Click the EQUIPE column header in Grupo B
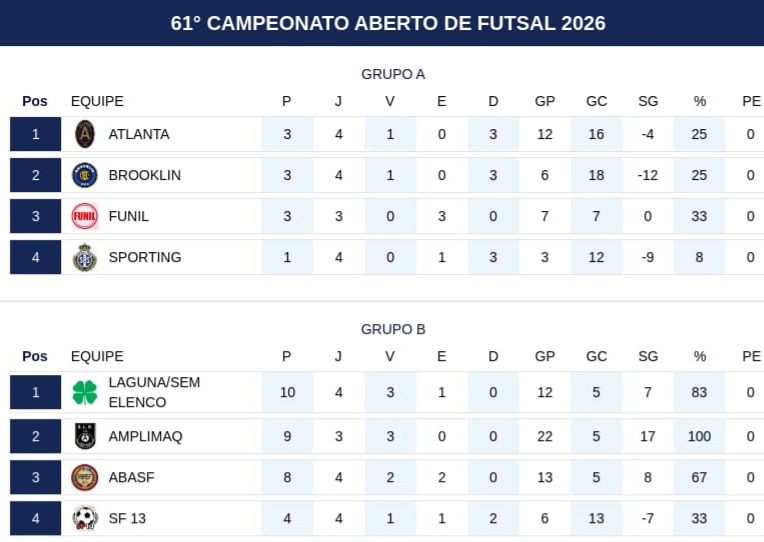764x542 pixels. coord(97,356)
